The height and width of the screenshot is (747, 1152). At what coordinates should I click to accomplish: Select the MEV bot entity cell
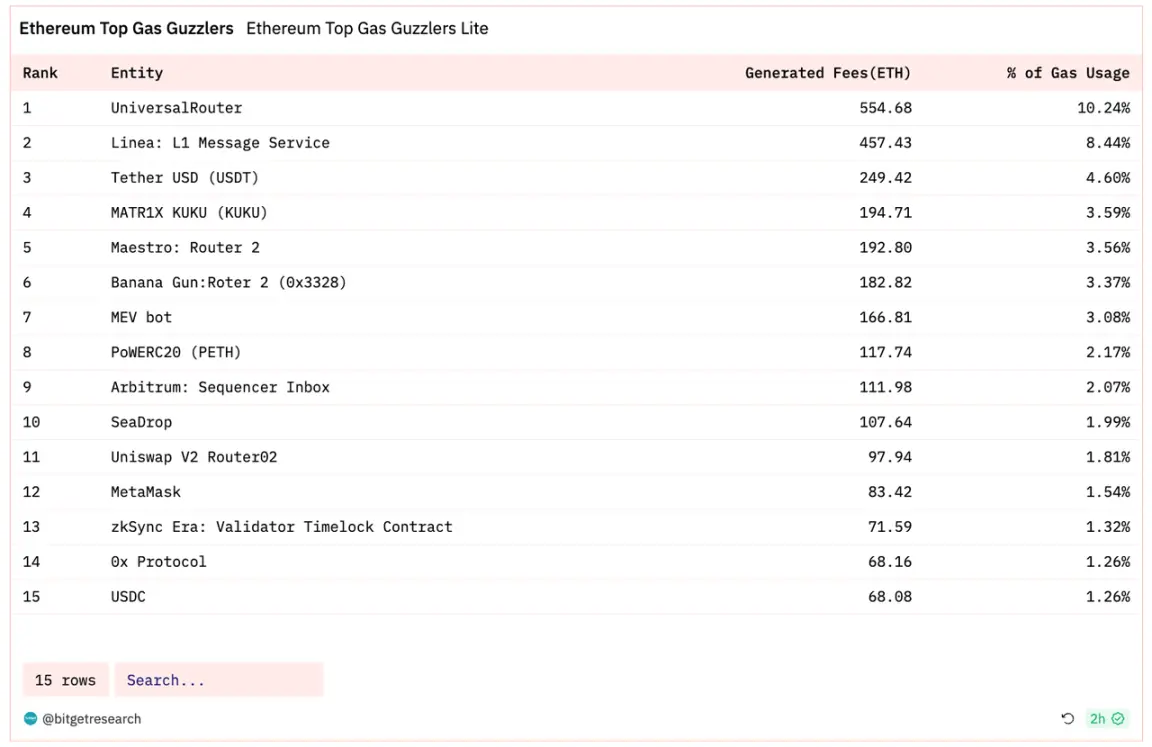pyautogui.click(x=141, y=317)
